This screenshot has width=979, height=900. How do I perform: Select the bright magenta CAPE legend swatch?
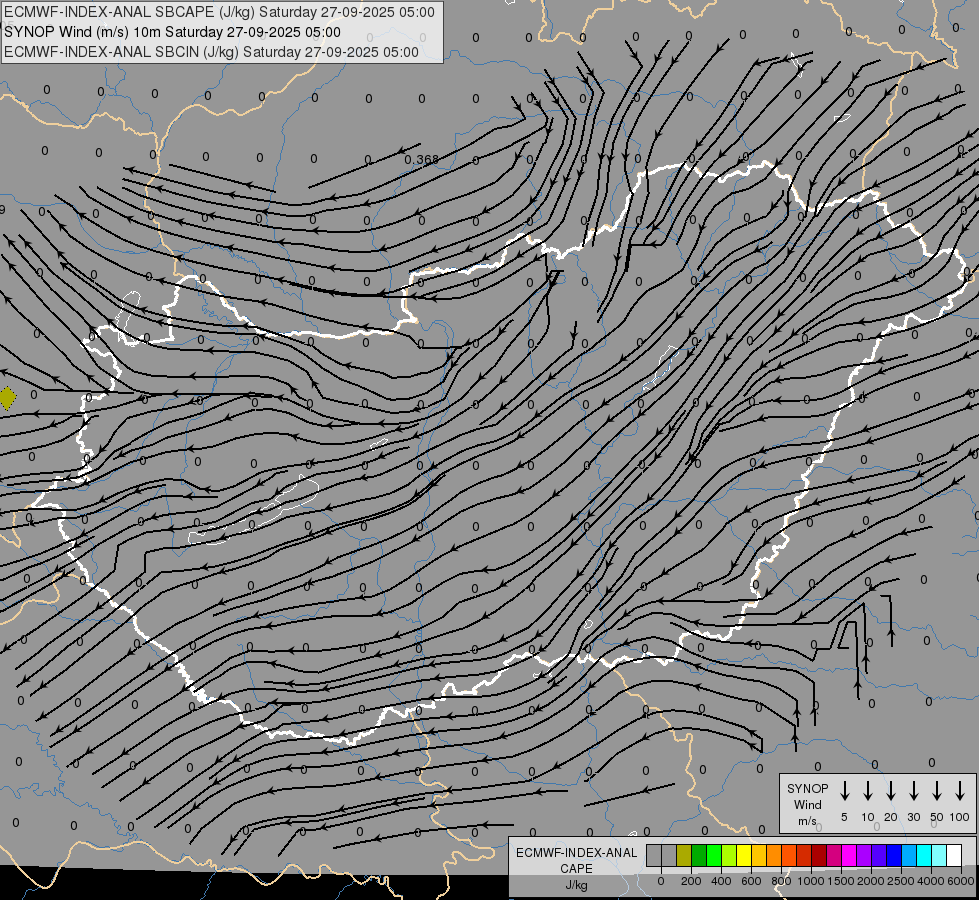pos(850,856)
